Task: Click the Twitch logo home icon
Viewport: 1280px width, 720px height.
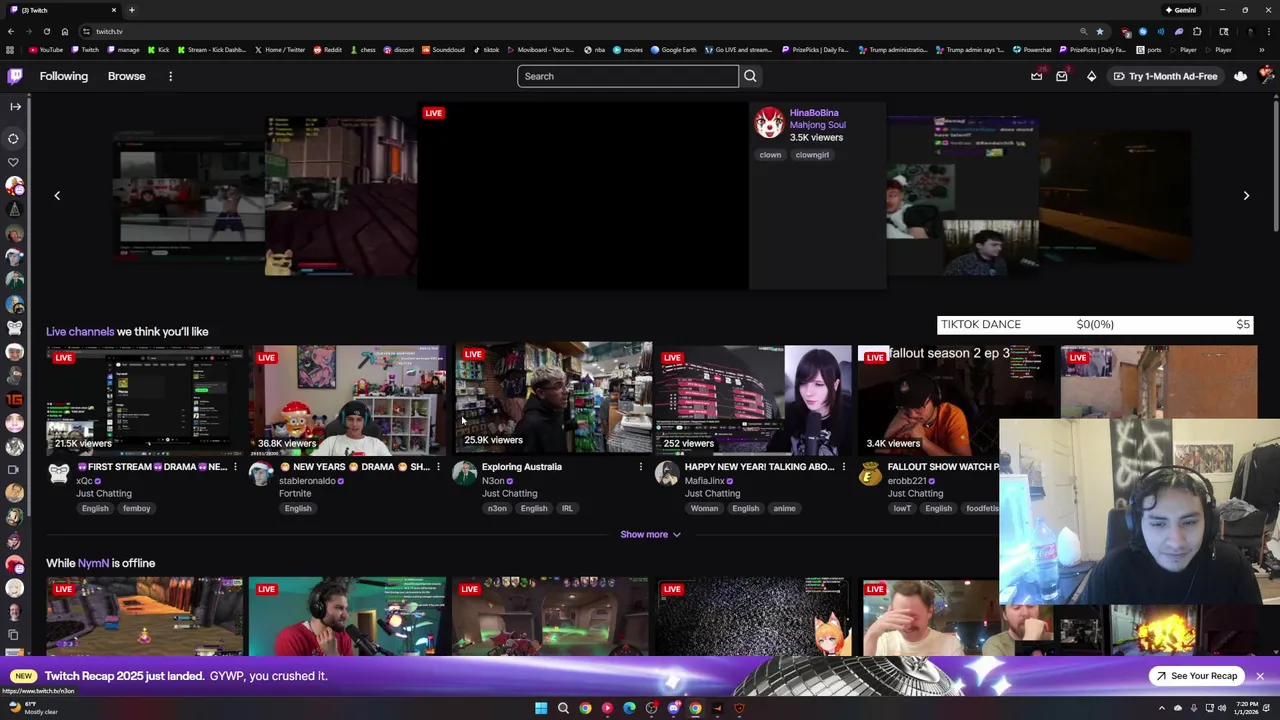Action: coord(15,76)
